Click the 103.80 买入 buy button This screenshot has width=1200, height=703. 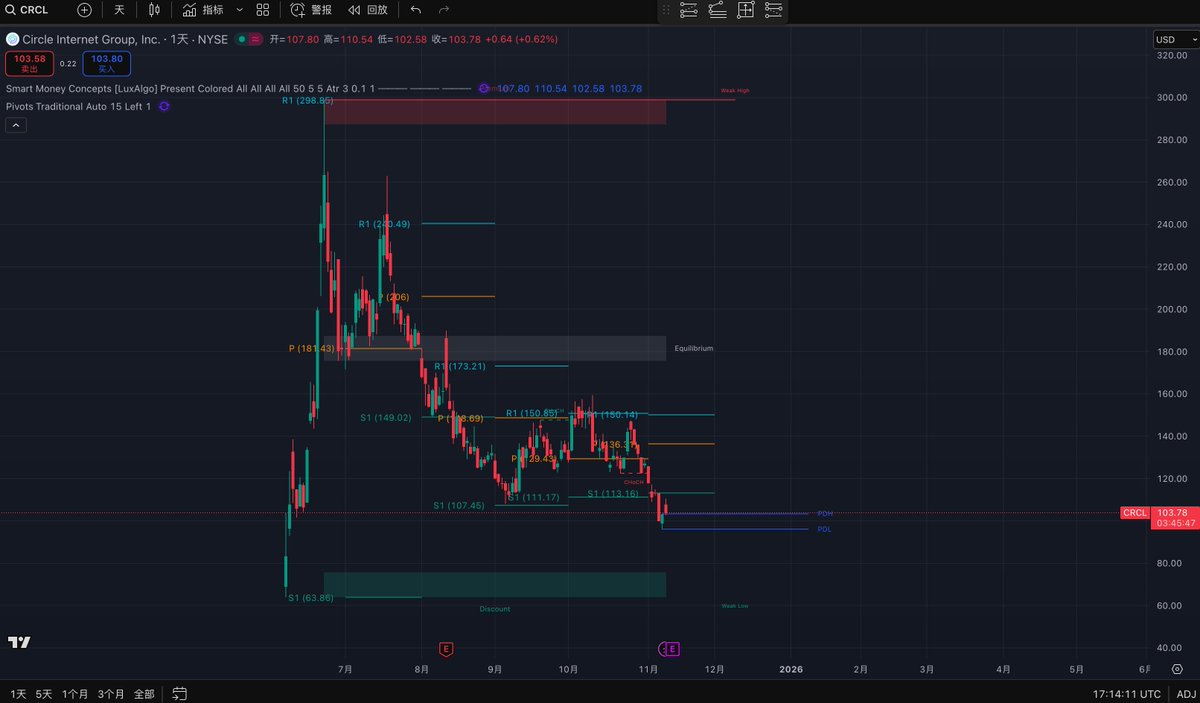[107, 63]
